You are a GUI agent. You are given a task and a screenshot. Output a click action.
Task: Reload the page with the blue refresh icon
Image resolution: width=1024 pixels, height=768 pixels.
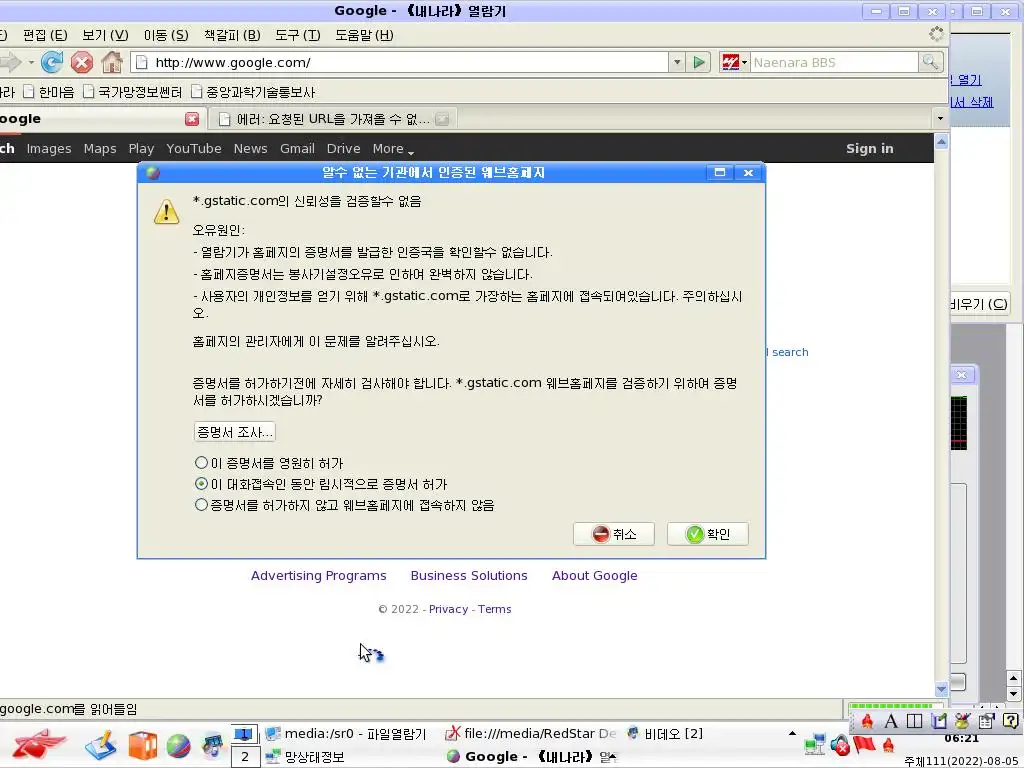(x=52, y=63)
